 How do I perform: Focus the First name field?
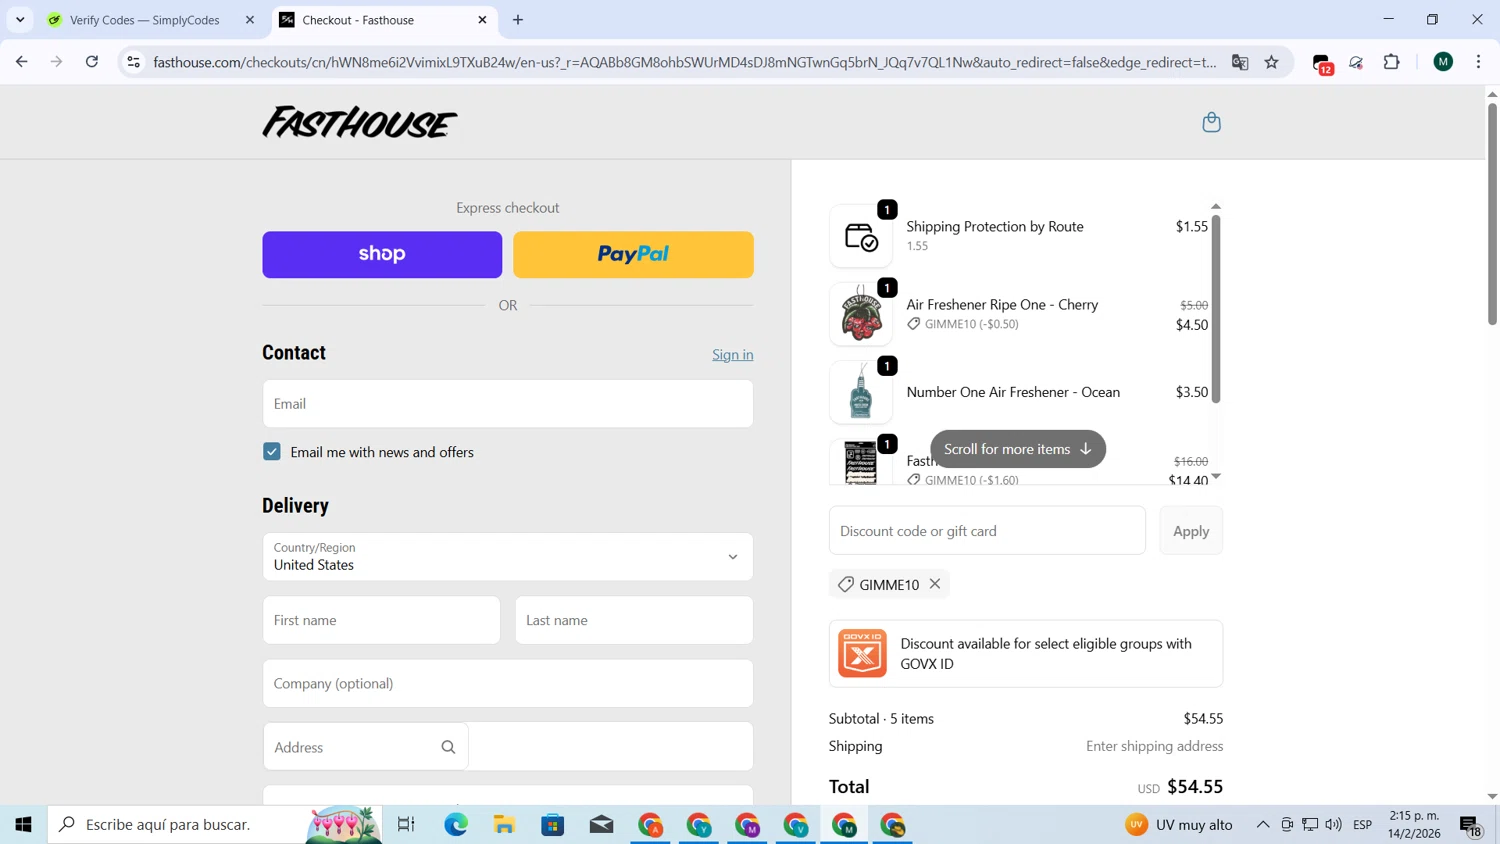pyautogui.click(x=381, y=620)
